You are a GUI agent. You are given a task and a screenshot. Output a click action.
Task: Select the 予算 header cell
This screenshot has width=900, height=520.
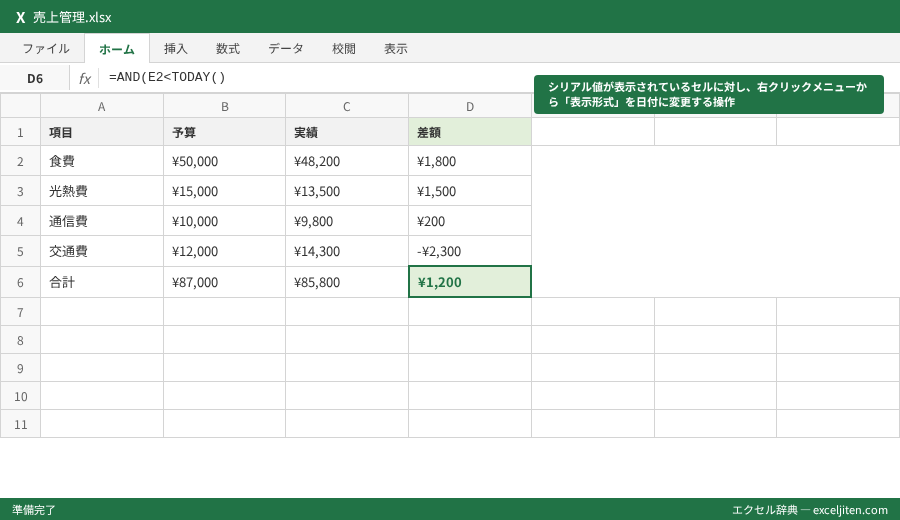[224, 132]
